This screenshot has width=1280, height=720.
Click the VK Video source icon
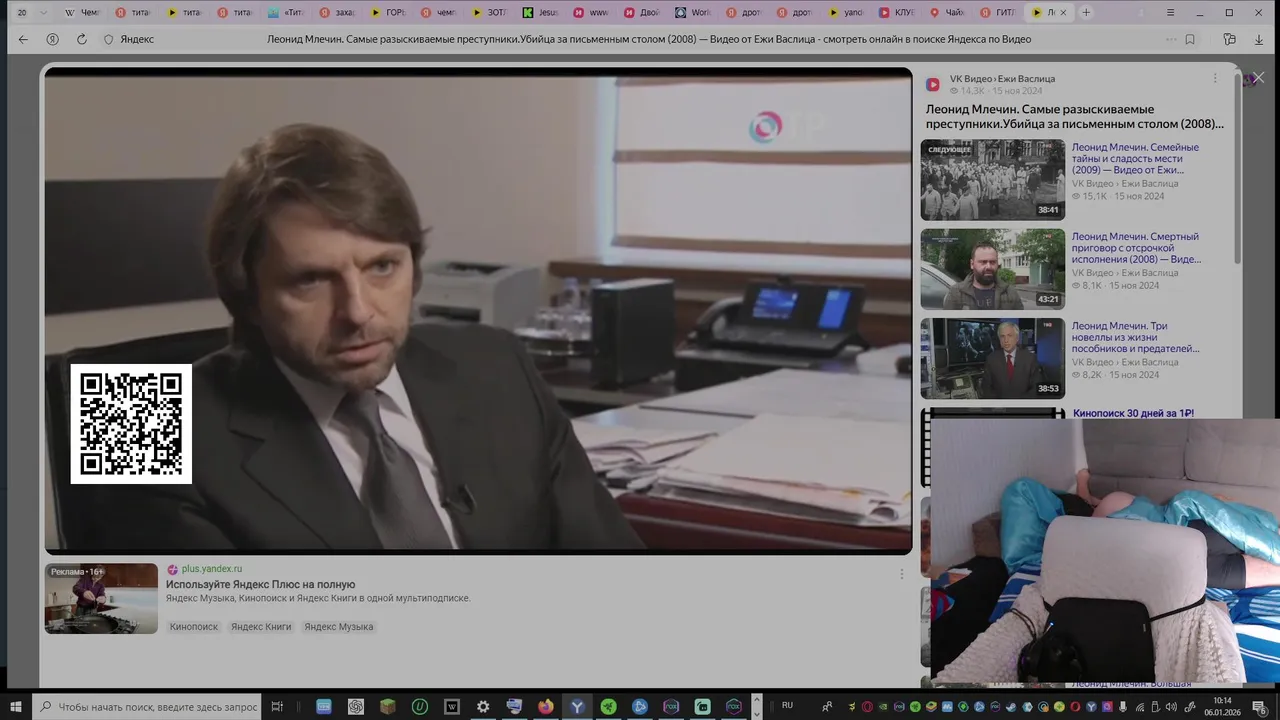933,84
